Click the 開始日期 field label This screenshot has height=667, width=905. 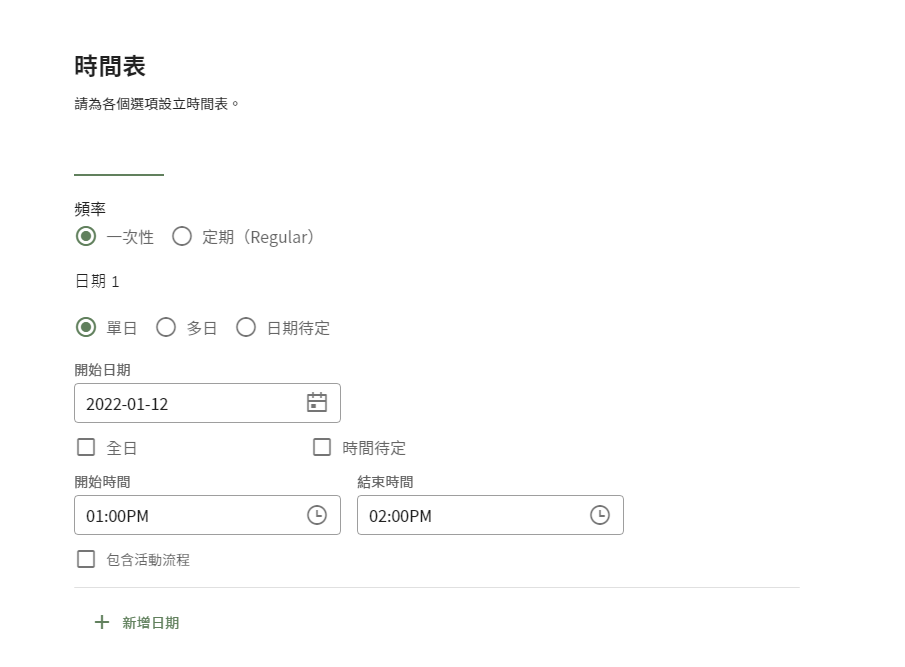(x=103, y=370)
